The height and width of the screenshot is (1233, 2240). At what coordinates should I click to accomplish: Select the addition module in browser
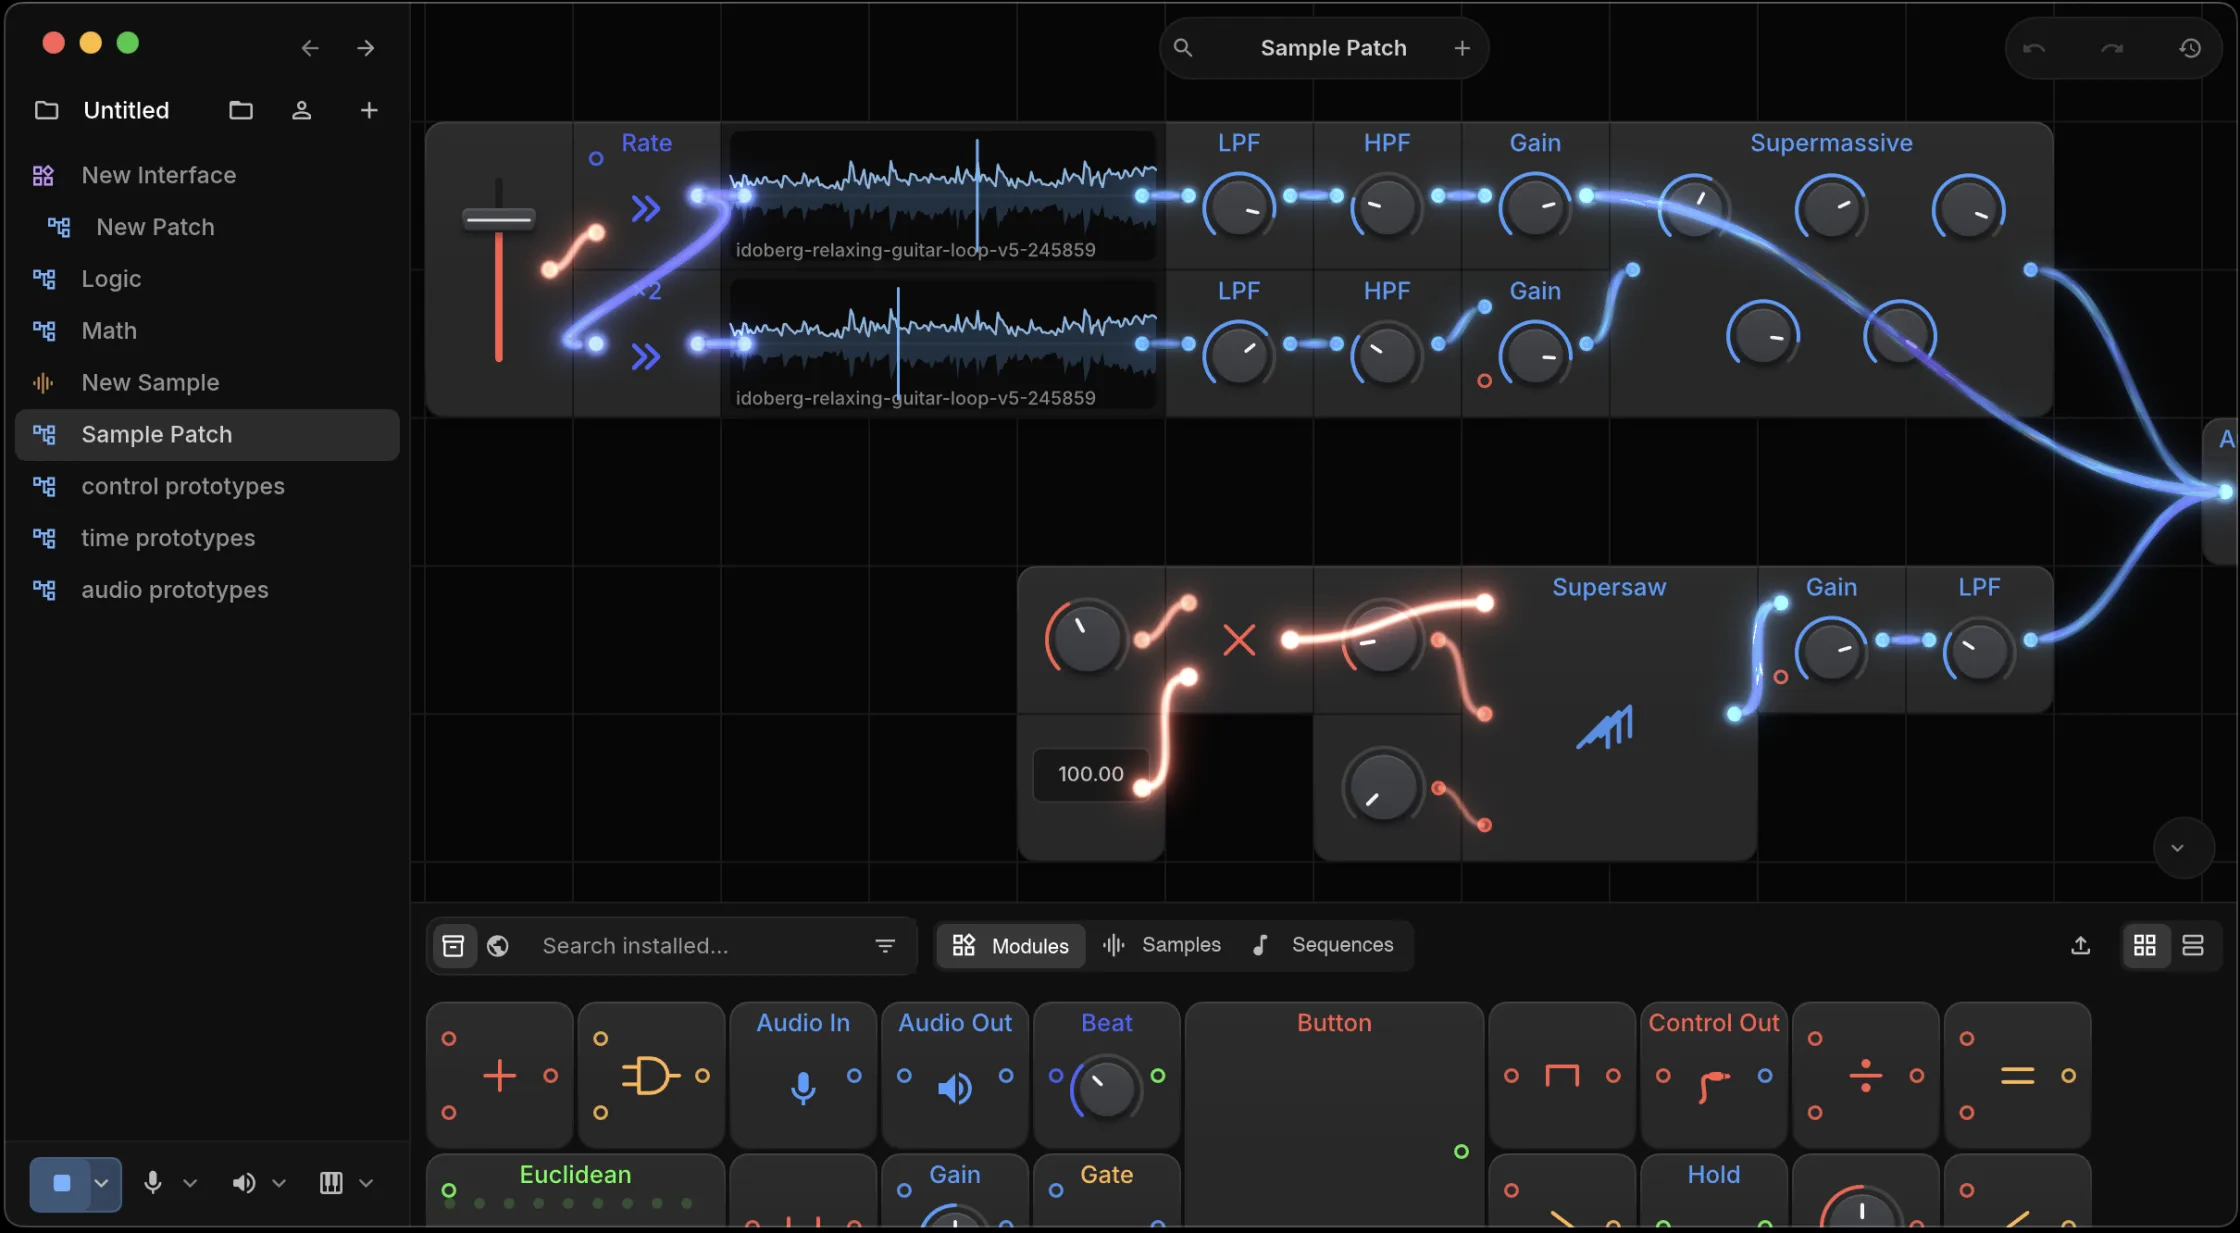(500, 1076)
